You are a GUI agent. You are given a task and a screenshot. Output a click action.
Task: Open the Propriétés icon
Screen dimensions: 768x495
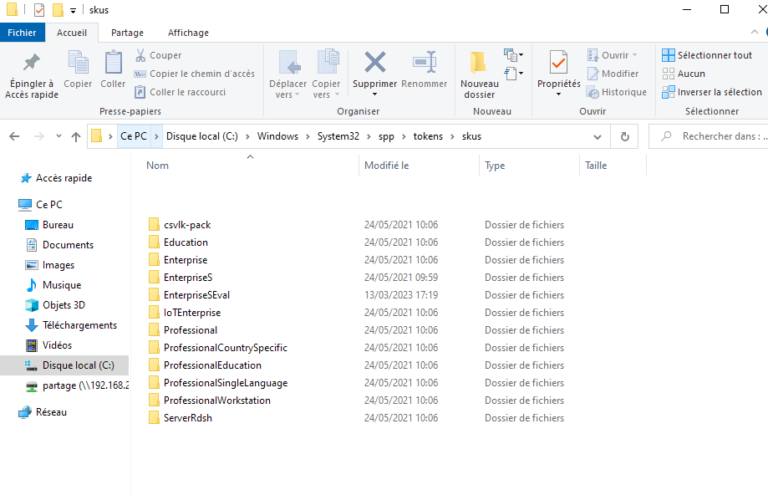click(x=558, y=64)
